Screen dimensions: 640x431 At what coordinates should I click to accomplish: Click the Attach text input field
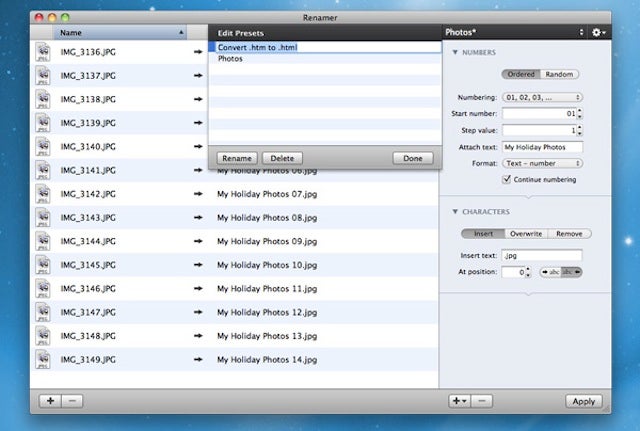(542, 147)
